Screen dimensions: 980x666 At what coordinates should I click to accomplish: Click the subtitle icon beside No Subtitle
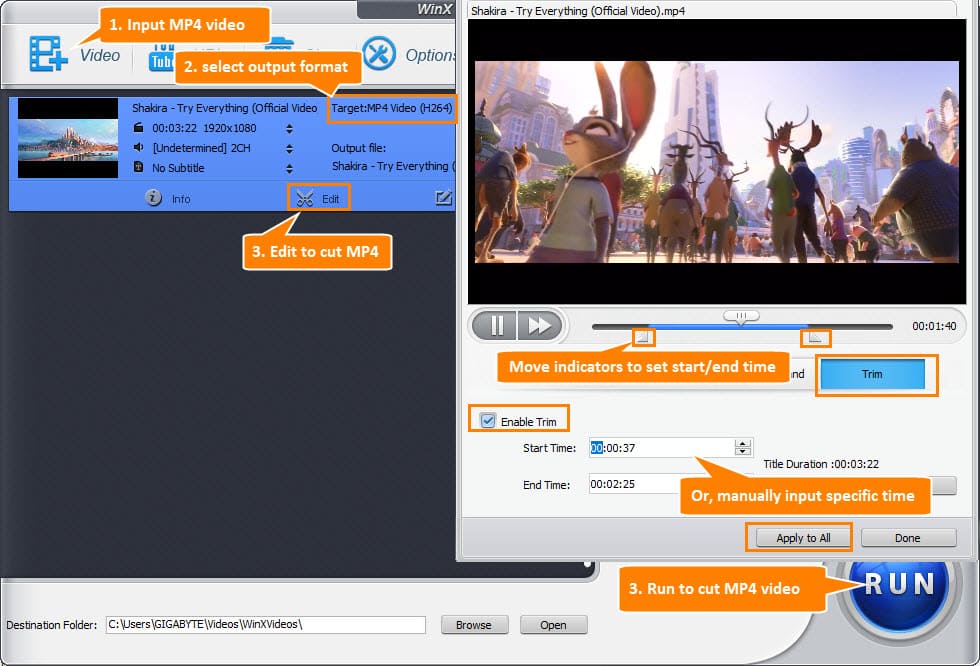(139, 167)
